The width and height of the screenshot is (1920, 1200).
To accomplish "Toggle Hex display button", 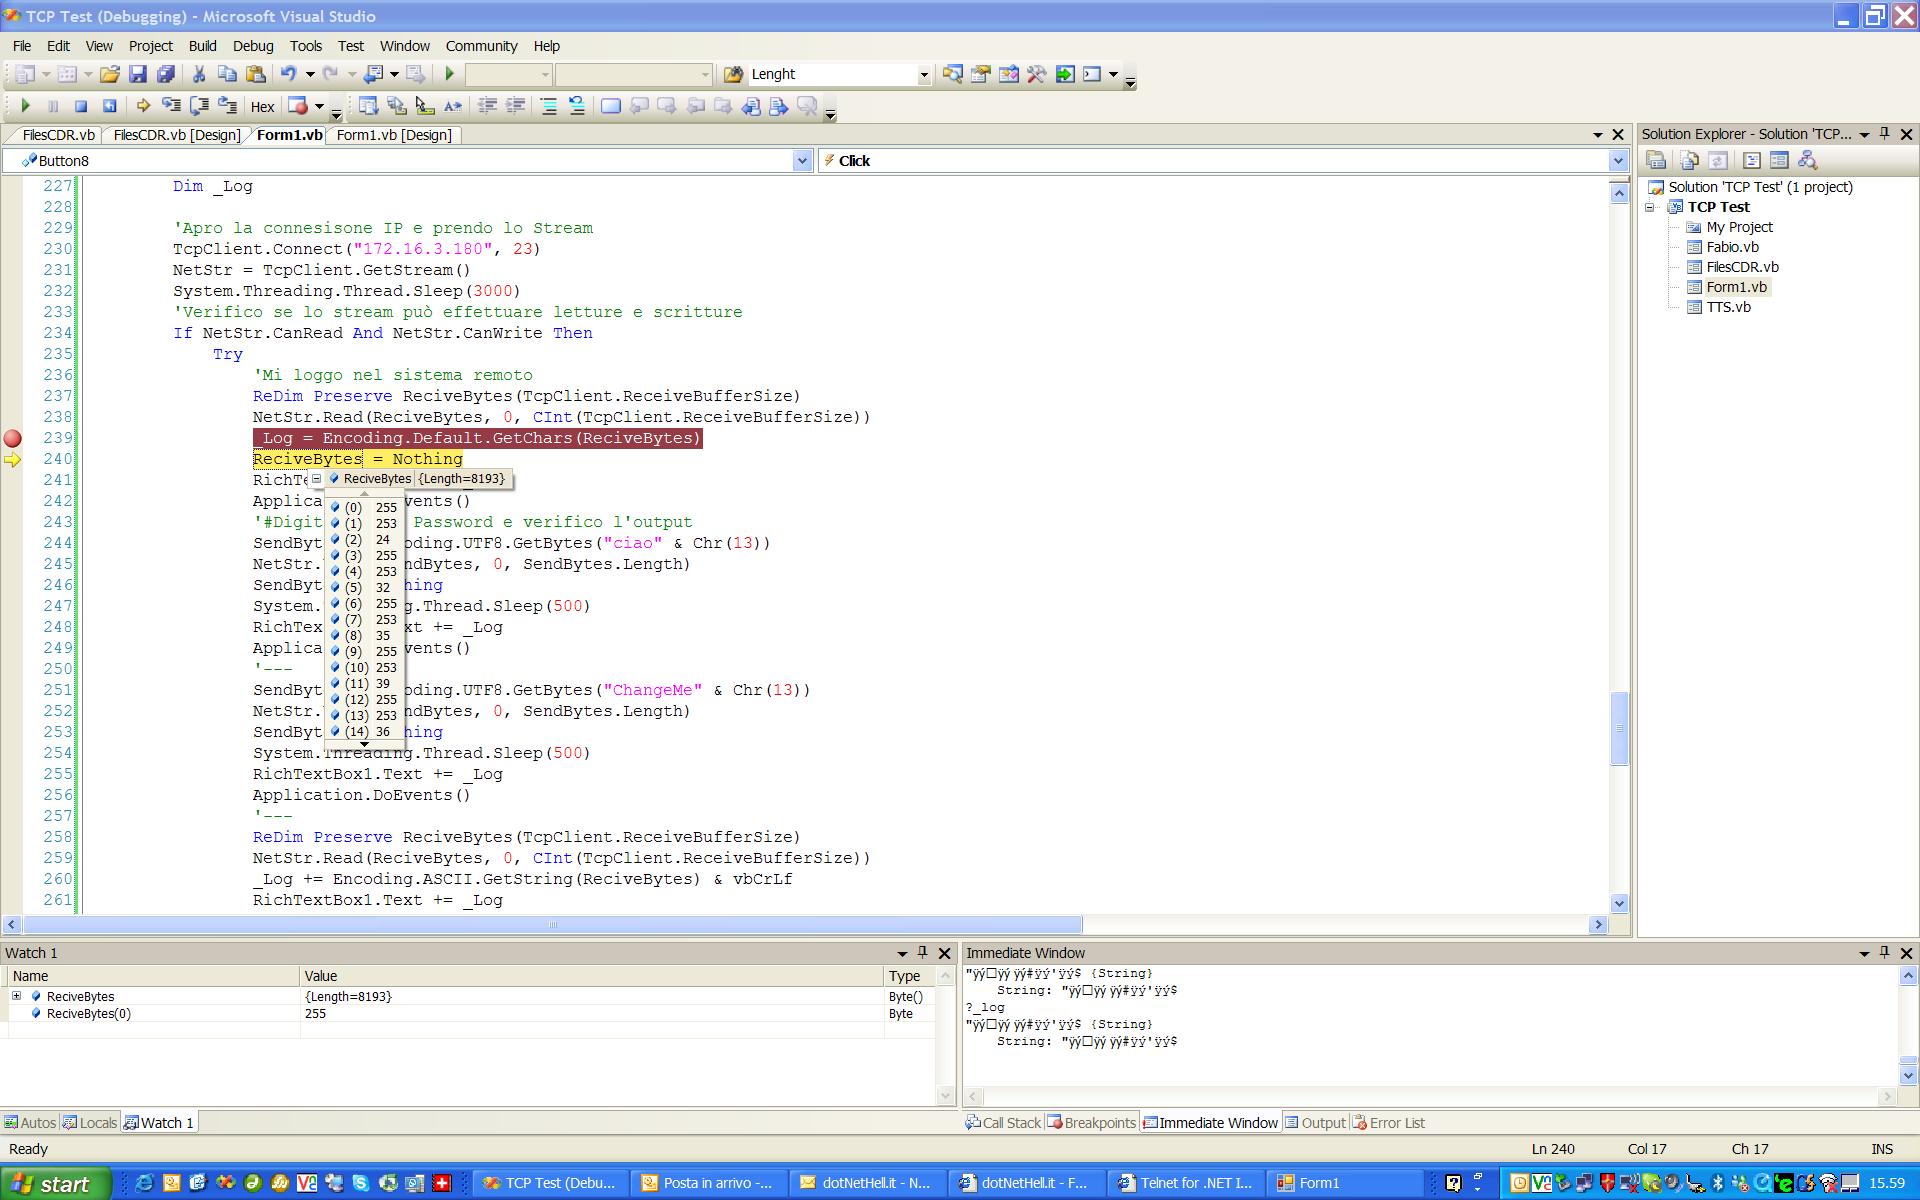I will 263,106.
